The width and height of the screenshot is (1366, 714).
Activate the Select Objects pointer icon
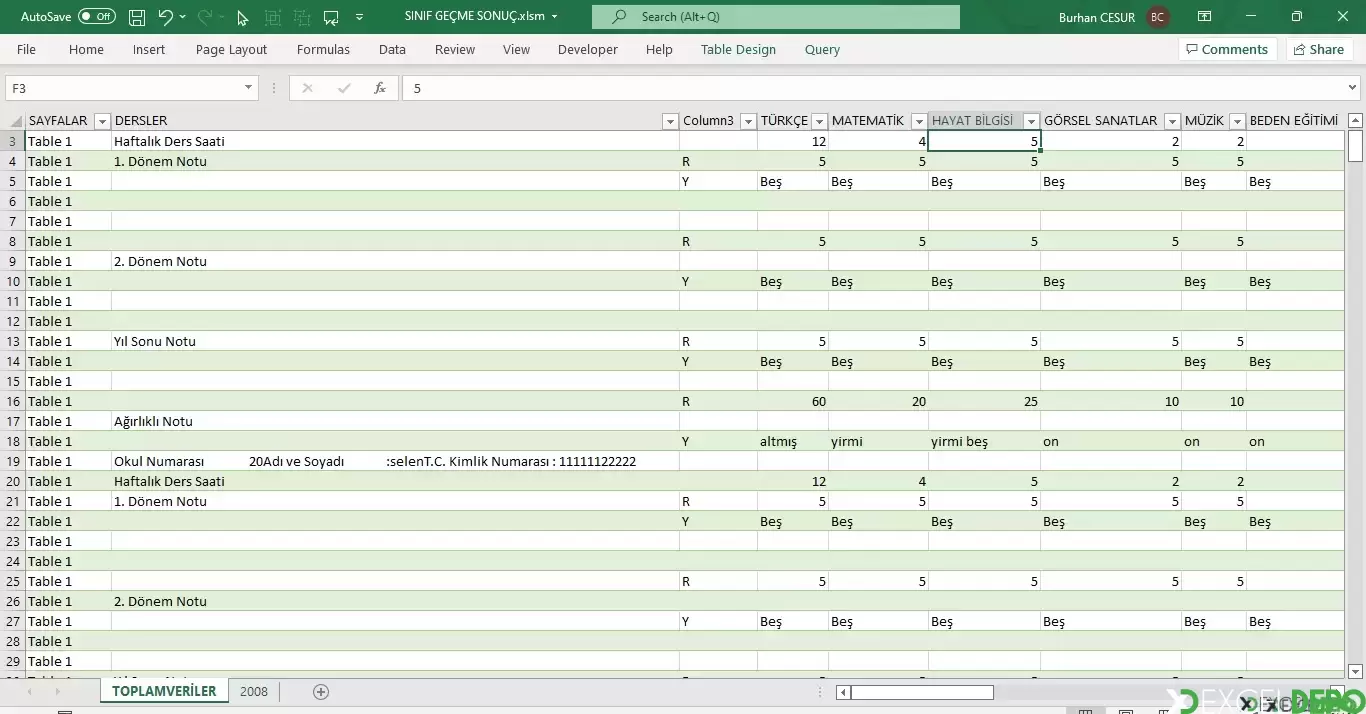243,17
